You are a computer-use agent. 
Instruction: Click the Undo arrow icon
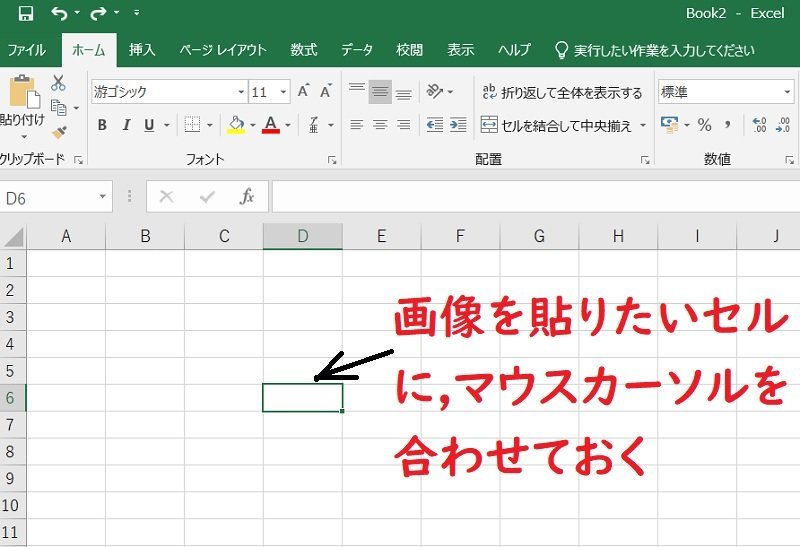point(59,13)
